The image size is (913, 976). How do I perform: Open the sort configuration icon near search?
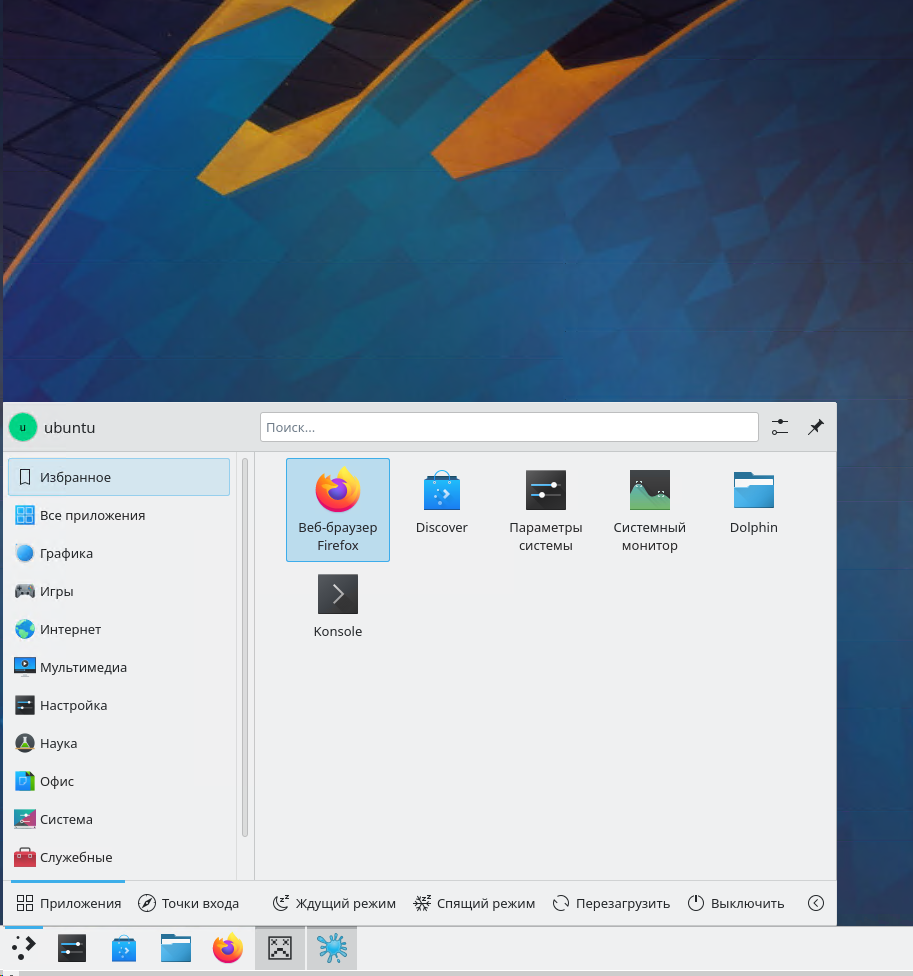tap(779, 426)
